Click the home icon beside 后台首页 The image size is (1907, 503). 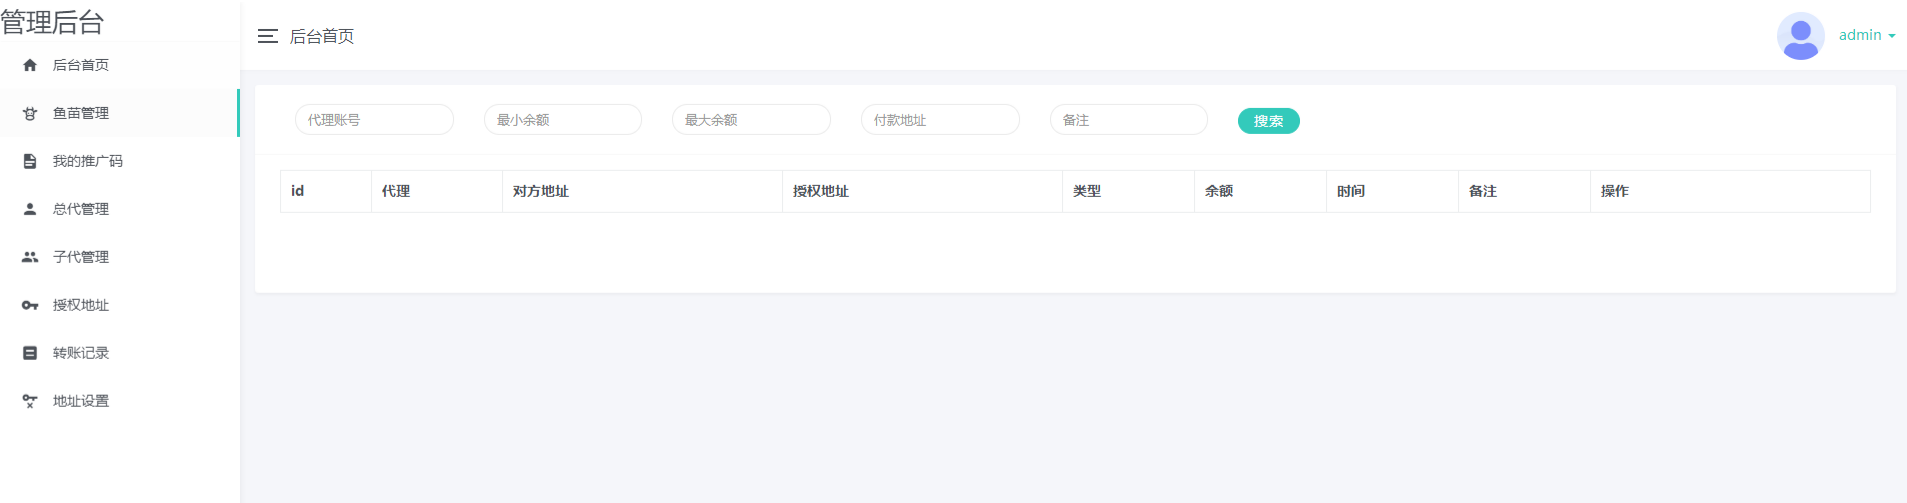(30, 65)
